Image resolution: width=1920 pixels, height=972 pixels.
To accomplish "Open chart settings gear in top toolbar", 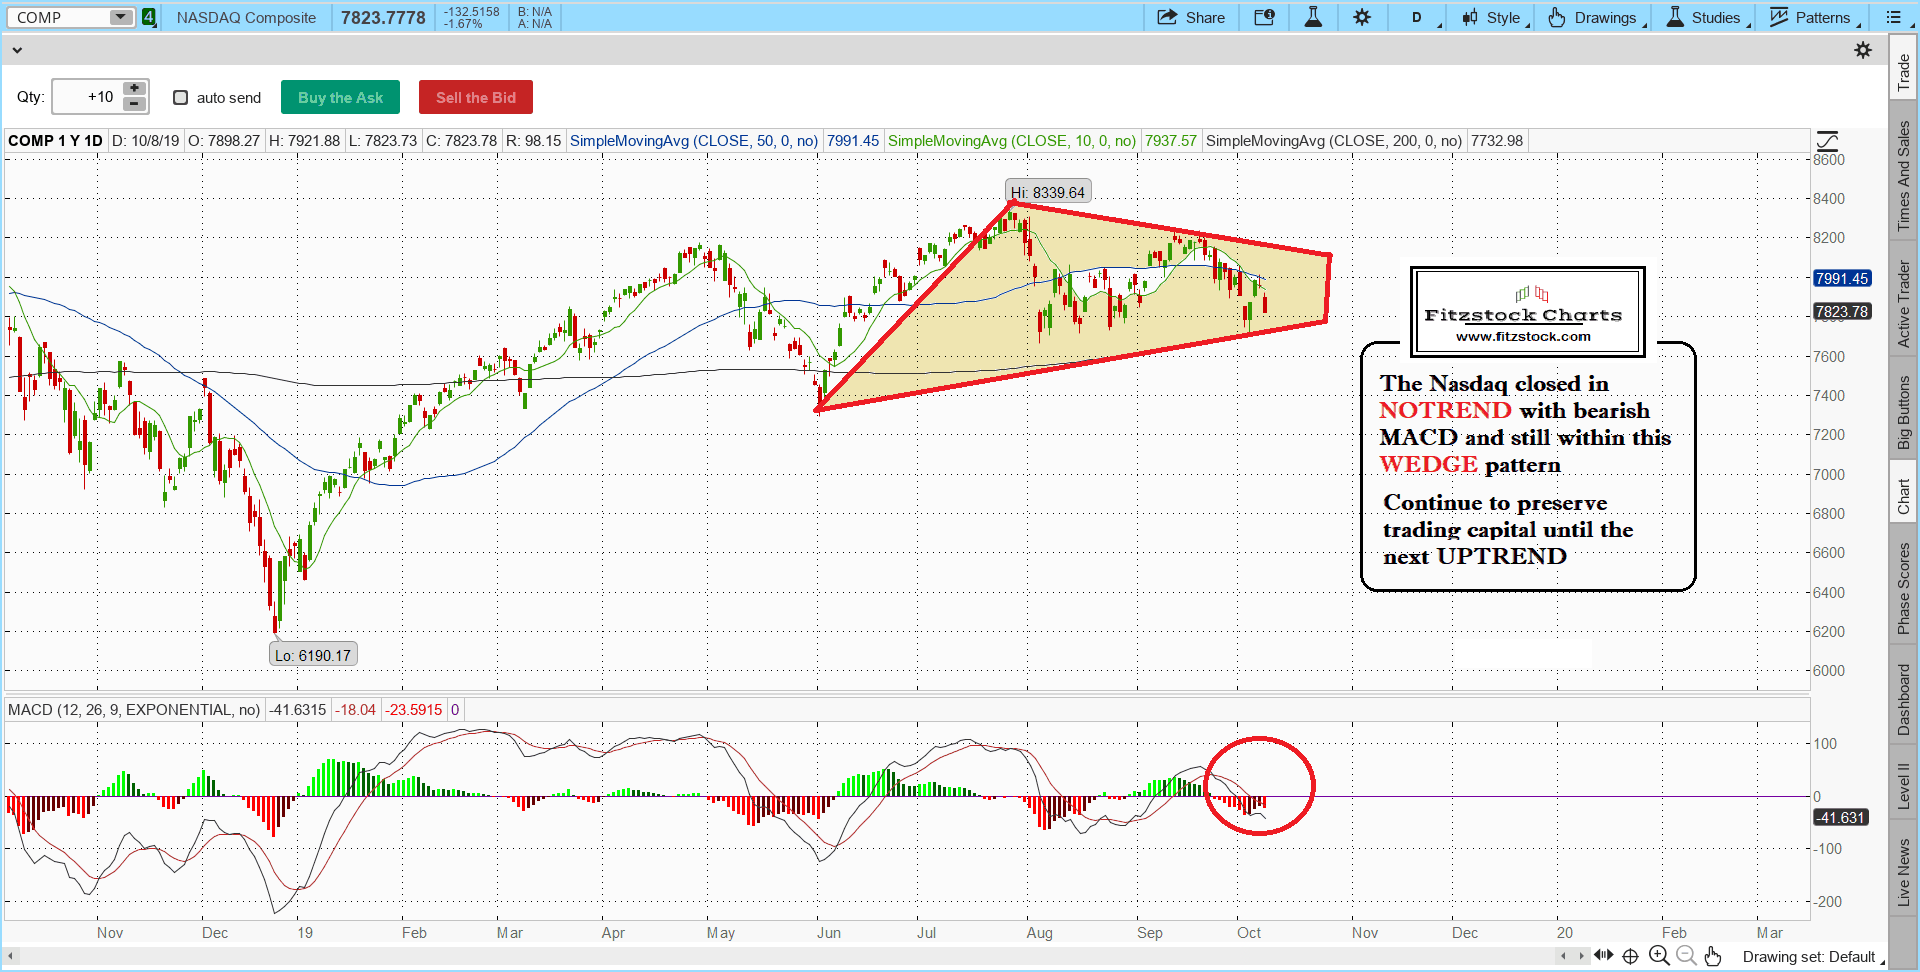I will 1362,17.
